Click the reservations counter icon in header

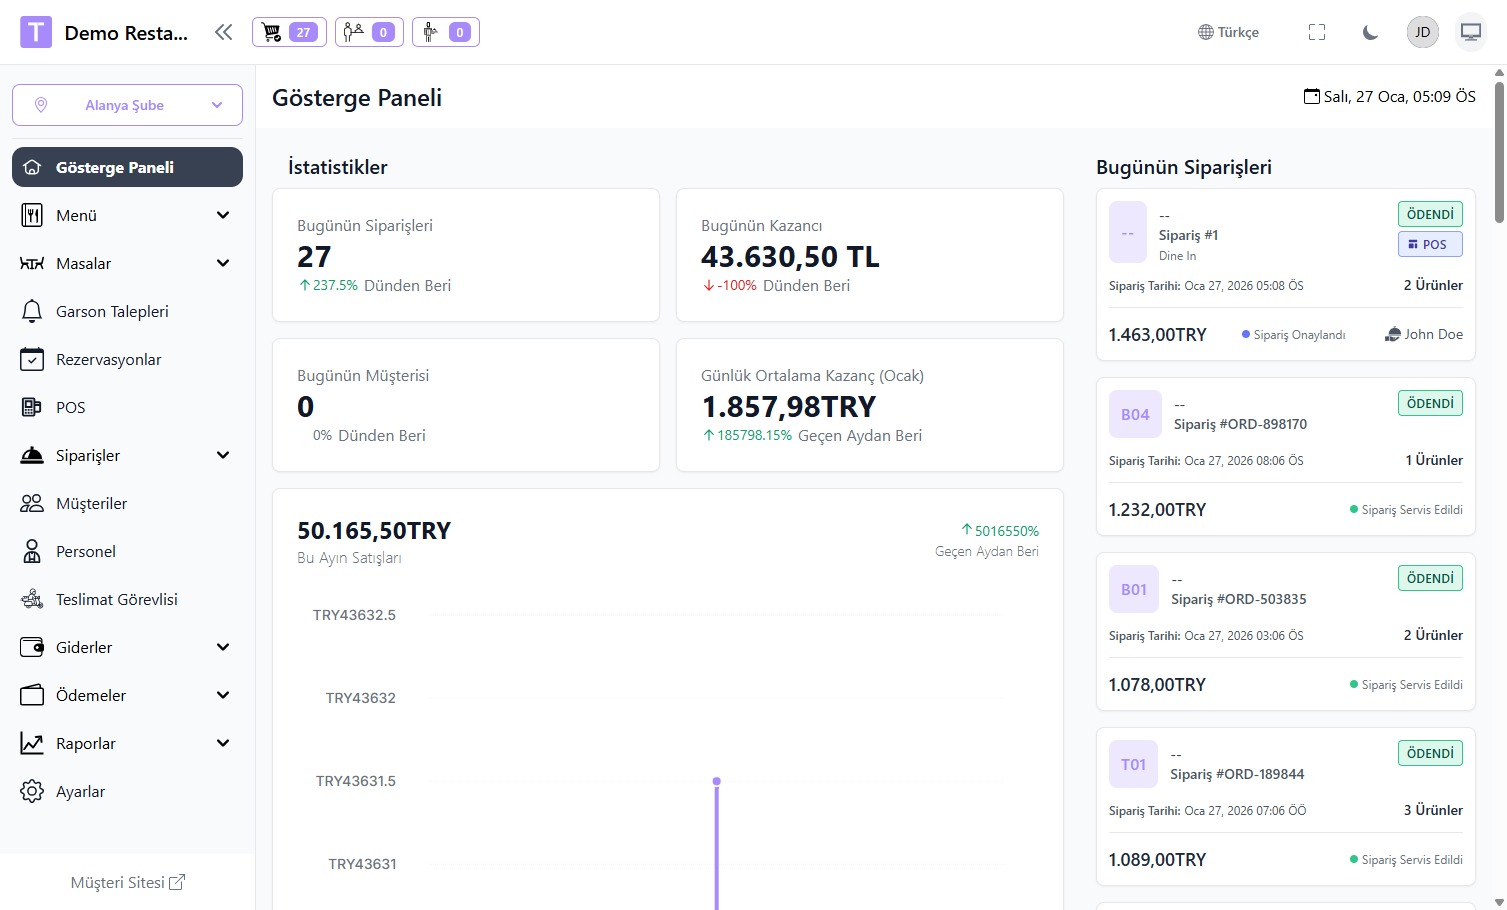pyautogui.click(x=369, y=32)
